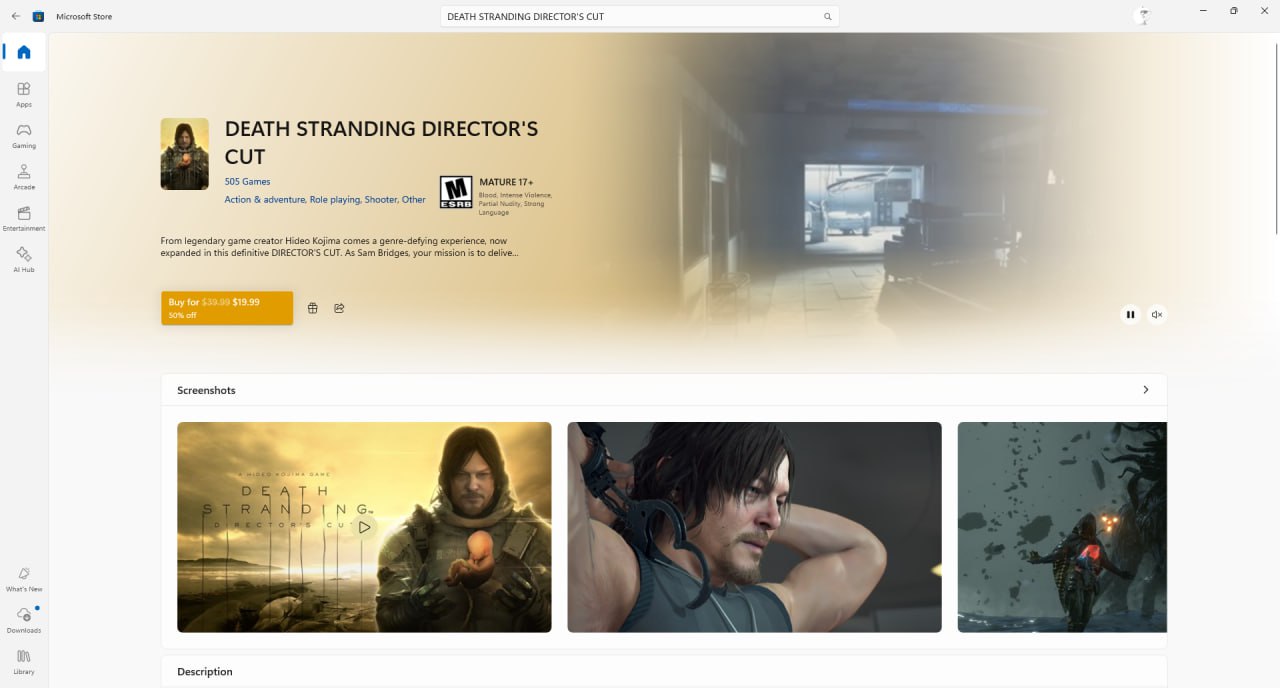Click the Microsoft Store app icon

[38, 16]
